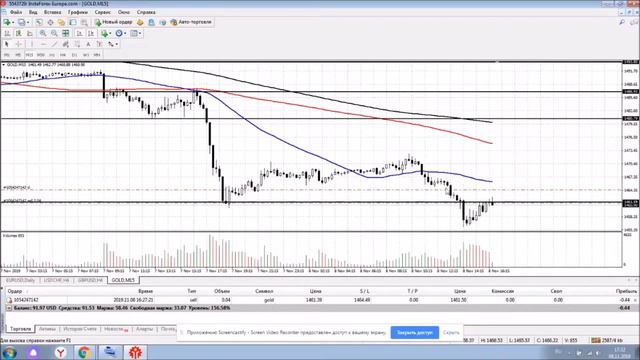This screenshot has height=360, width=640.
Task: Expand the arrows tool dropdown arrow
Action: (x=117, y=44)
